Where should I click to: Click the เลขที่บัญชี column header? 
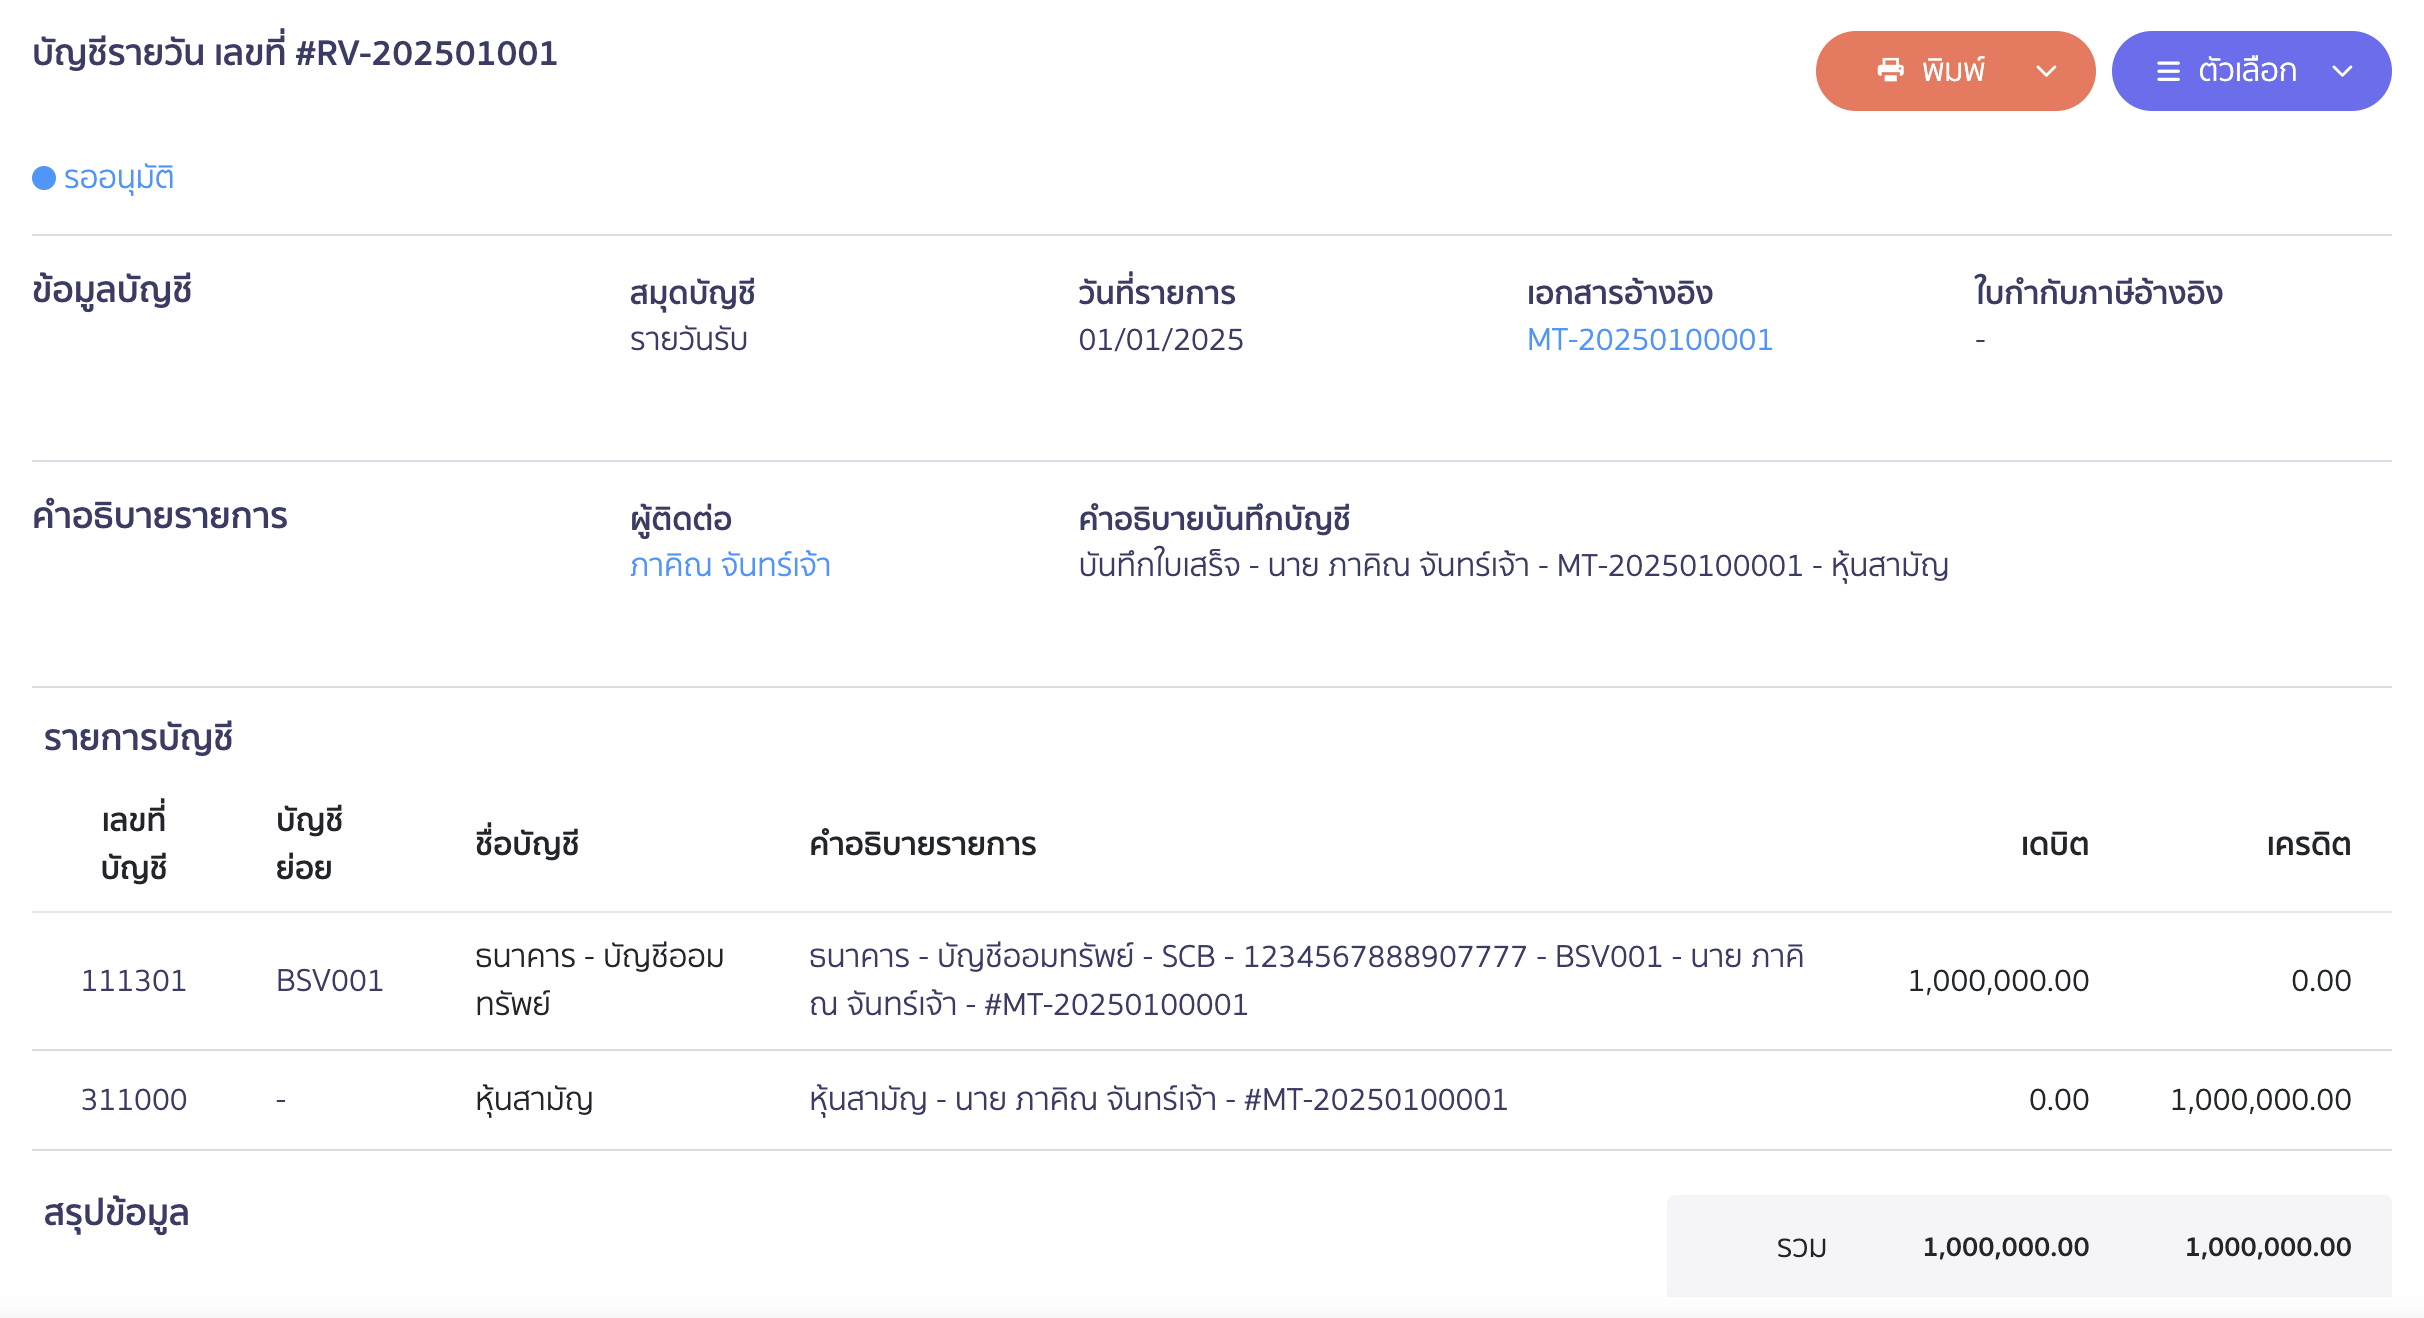click(134, 844)
